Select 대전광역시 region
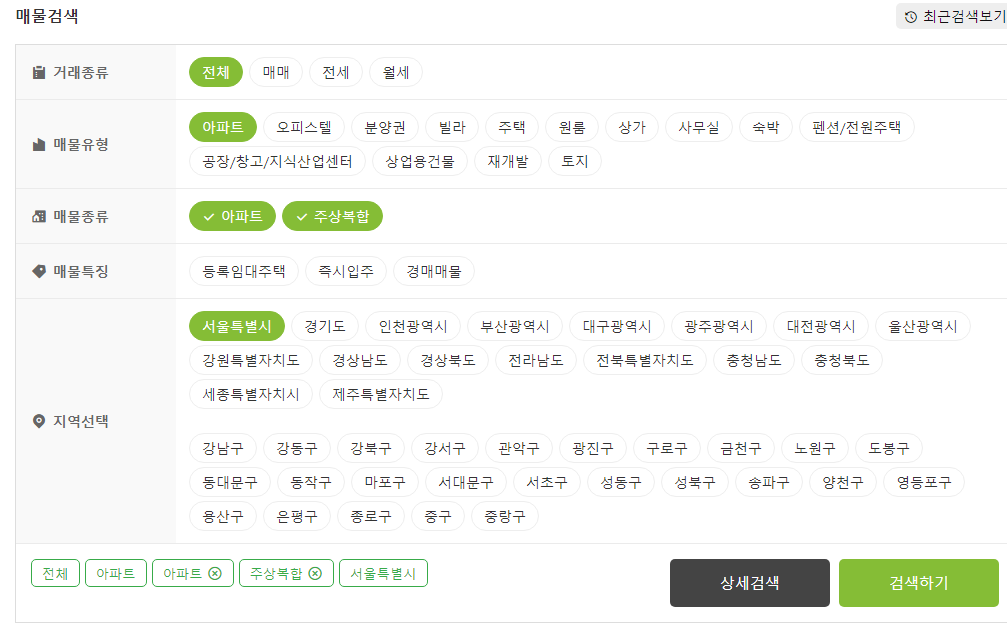The image size is (1007, 624). coord(821,326)
